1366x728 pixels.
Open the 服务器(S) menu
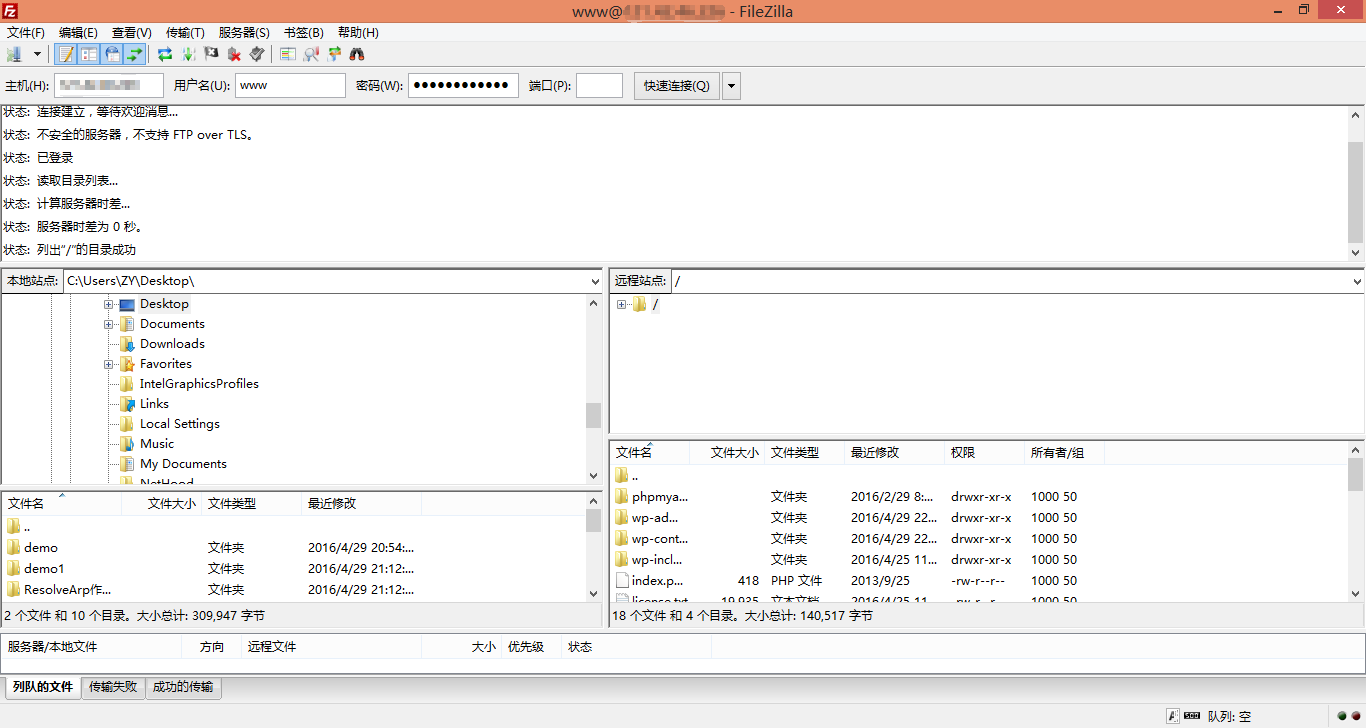point(244,33)
